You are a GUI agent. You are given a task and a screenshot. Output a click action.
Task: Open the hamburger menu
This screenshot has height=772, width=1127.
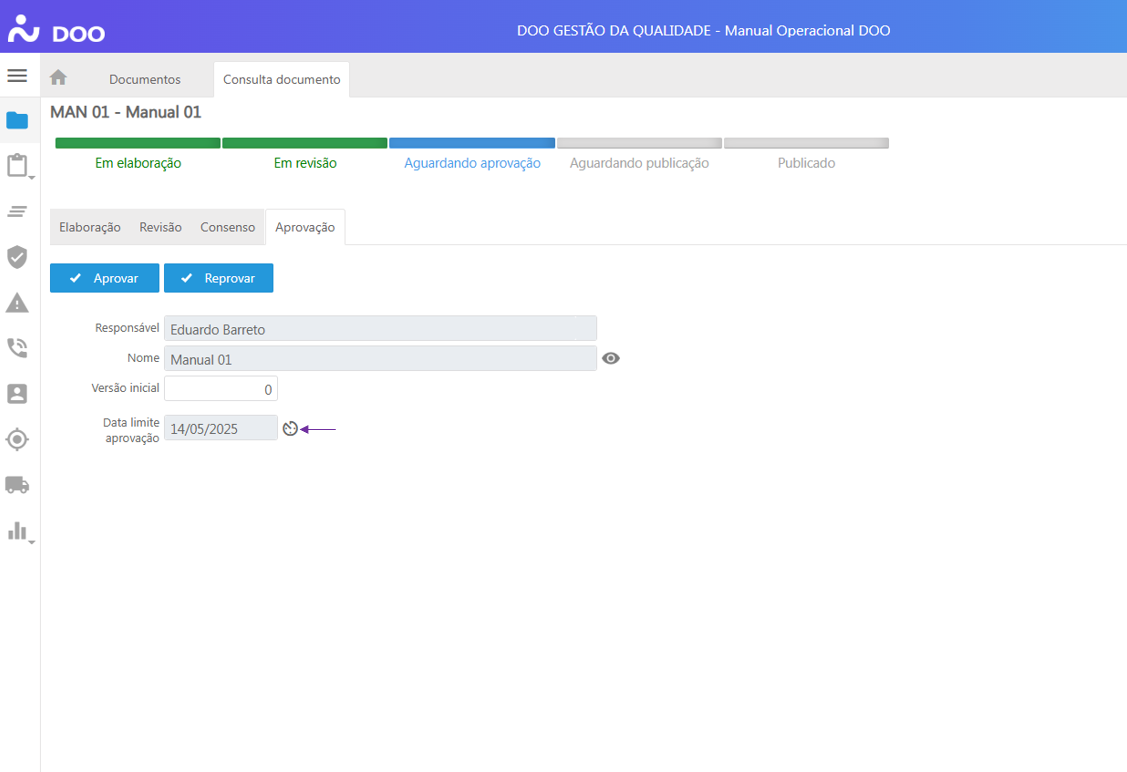(x=17, y=75)
